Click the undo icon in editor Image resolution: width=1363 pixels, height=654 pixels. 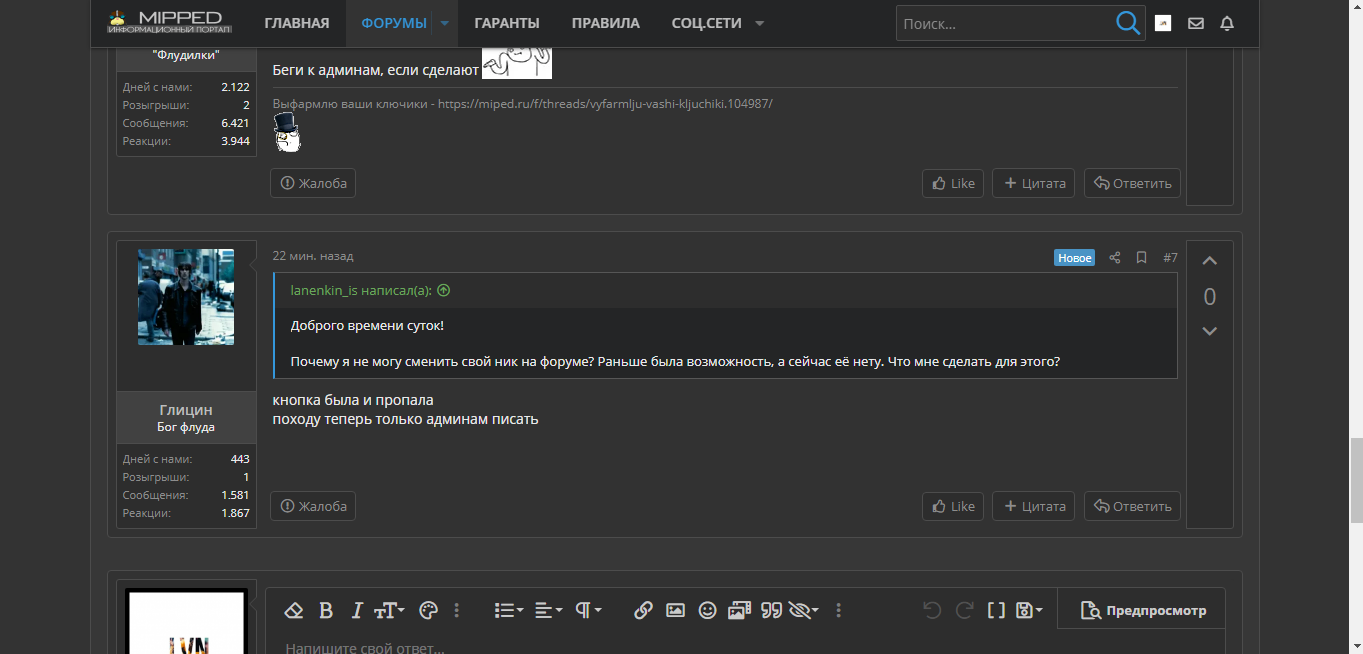(932, 610)
